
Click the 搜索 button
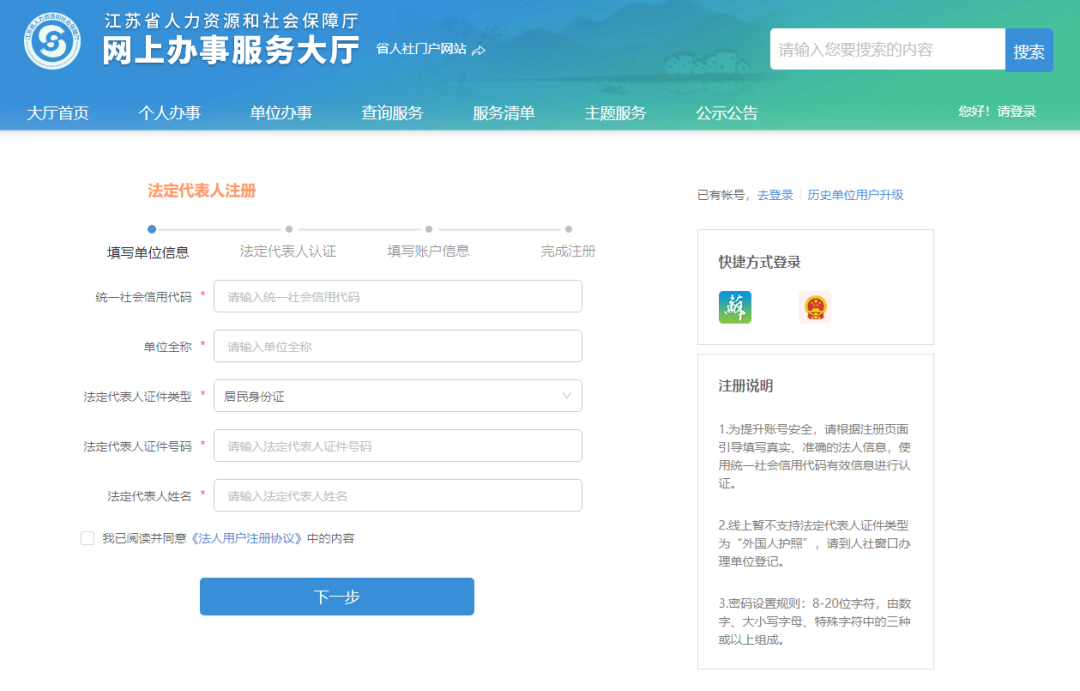coord(1028,51)
